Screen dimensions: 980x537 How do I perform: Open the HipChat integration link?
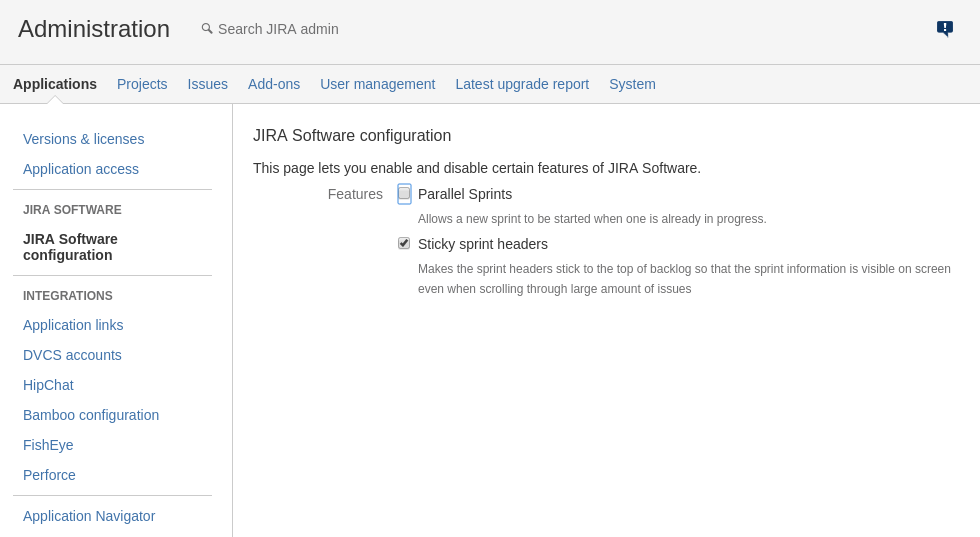pyautogui.click(x=48, y=385)
